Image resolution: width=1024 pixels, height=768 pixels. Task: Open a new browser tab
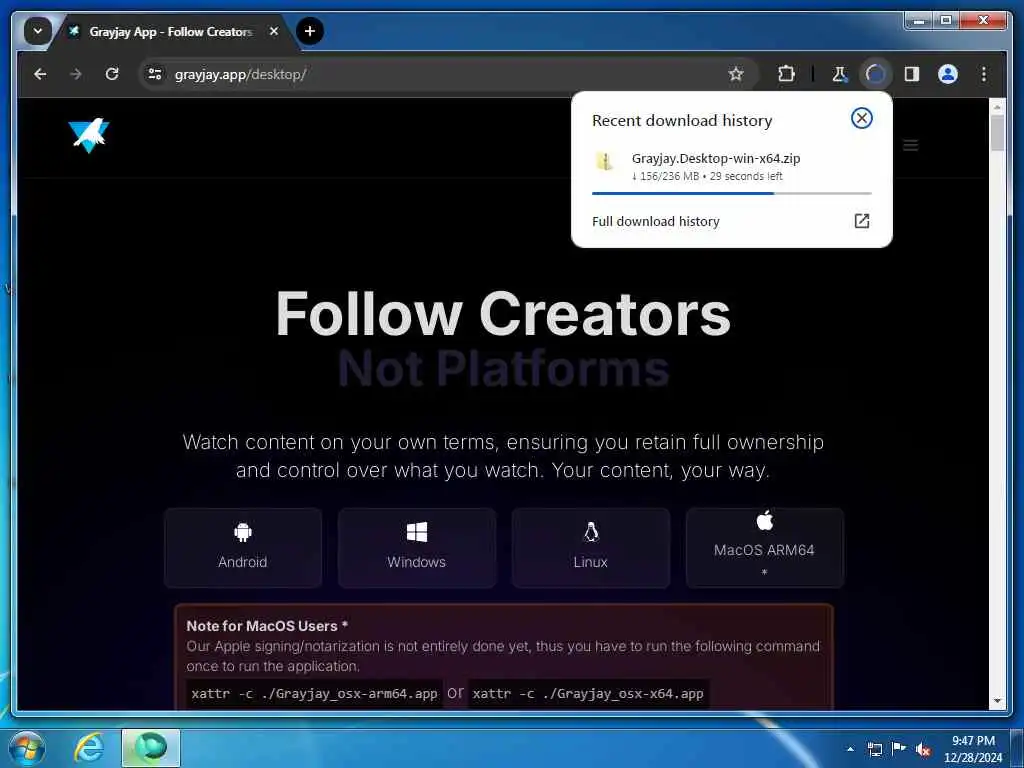point(310,31)
